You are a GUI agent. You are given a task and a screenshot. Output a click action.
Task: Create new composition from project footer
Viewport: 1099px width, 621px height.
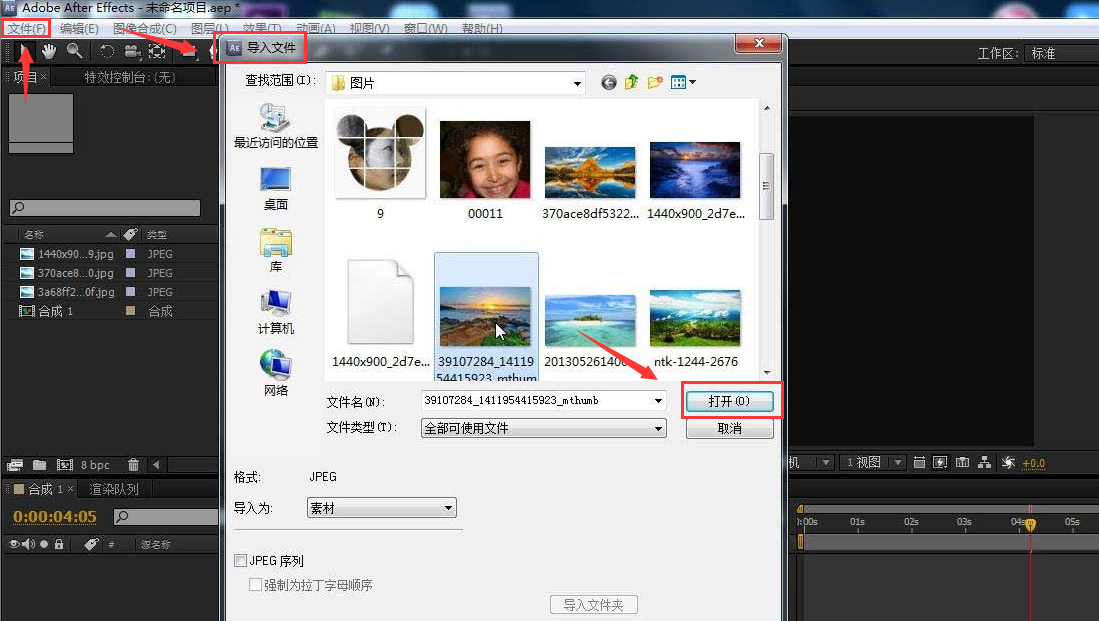[x=64, y=465]
